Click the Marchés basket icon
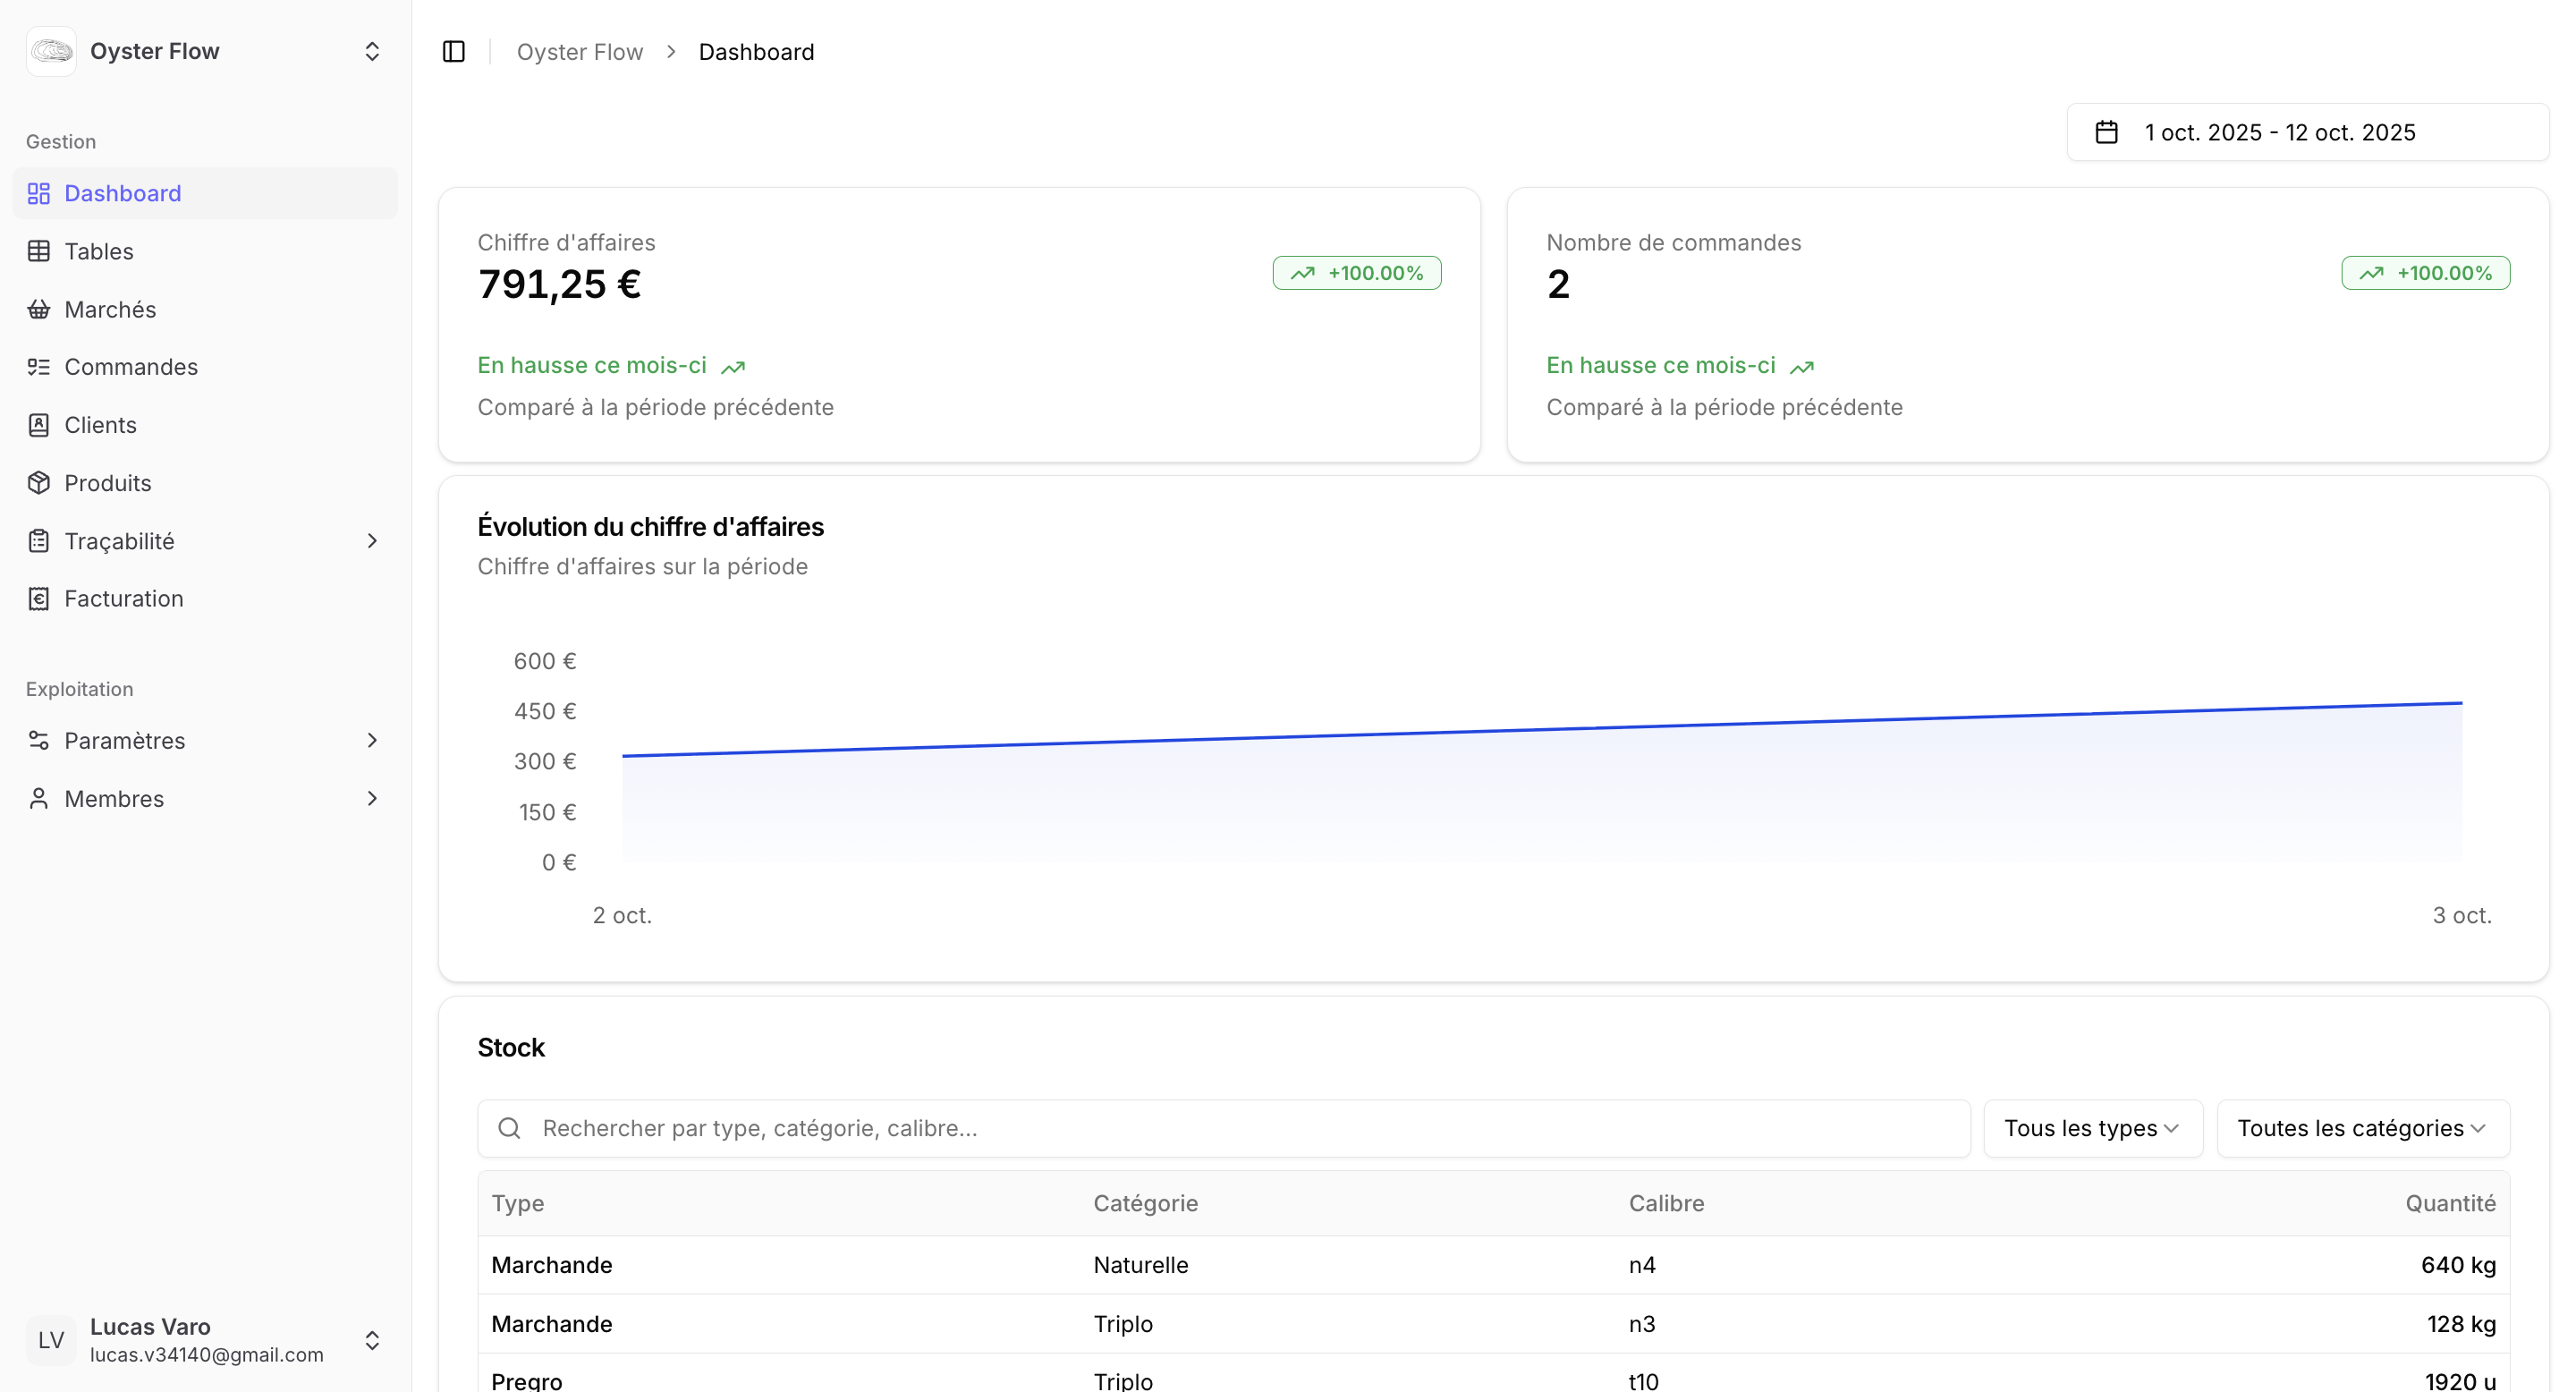2576x1392 pixels. click(39, 309)
